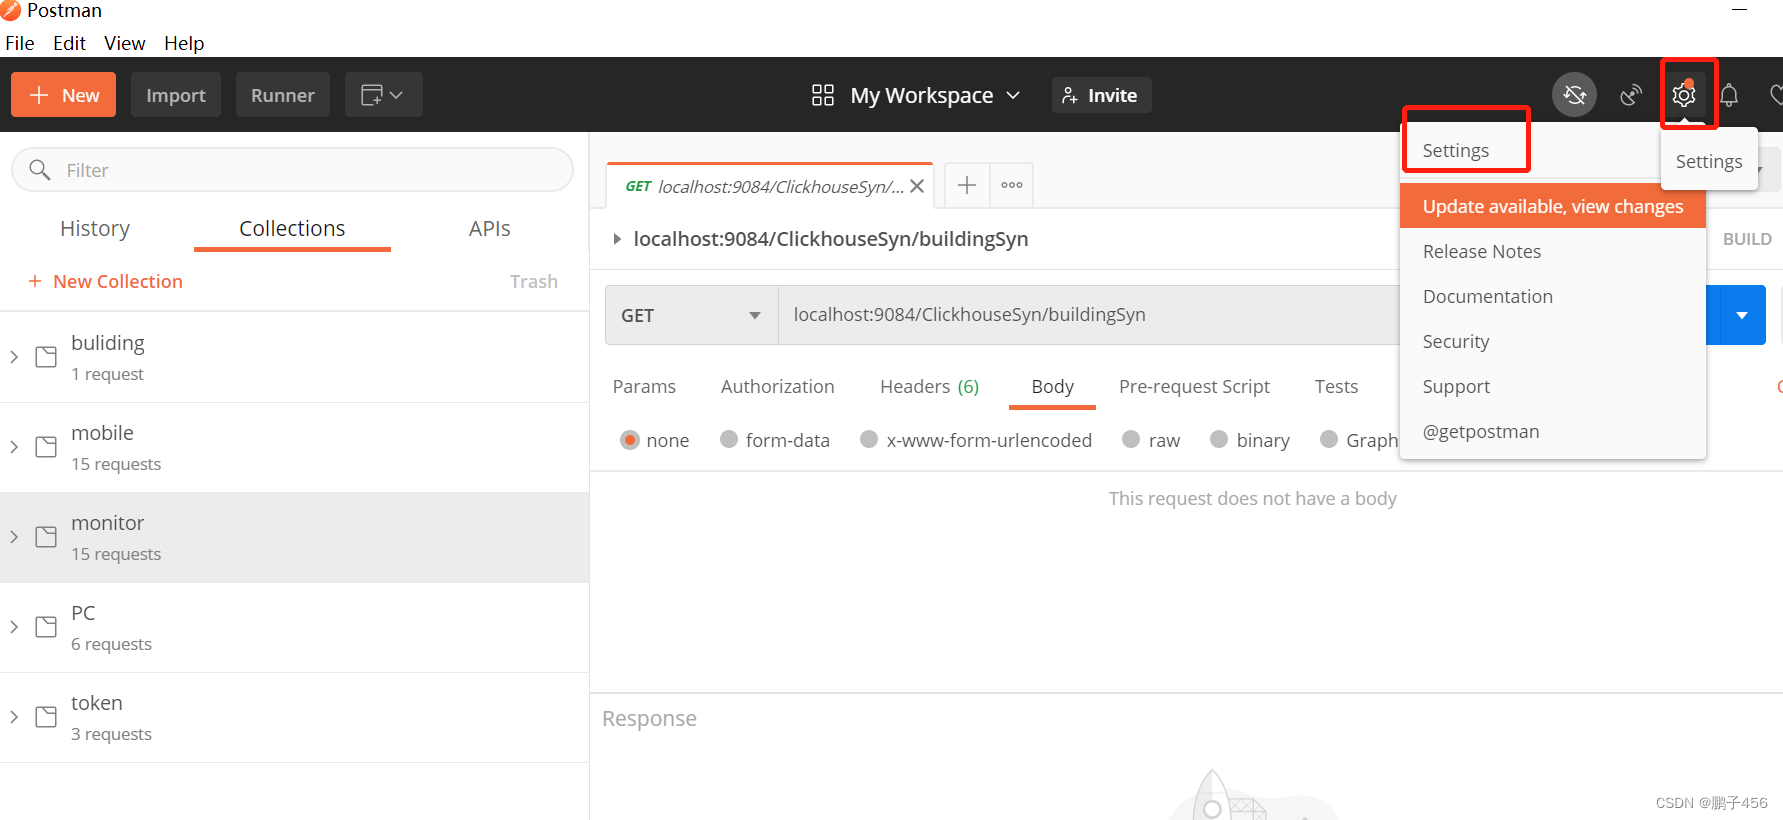Click the sync offline status icon
1783x820 pixels.
(1574, 95)
